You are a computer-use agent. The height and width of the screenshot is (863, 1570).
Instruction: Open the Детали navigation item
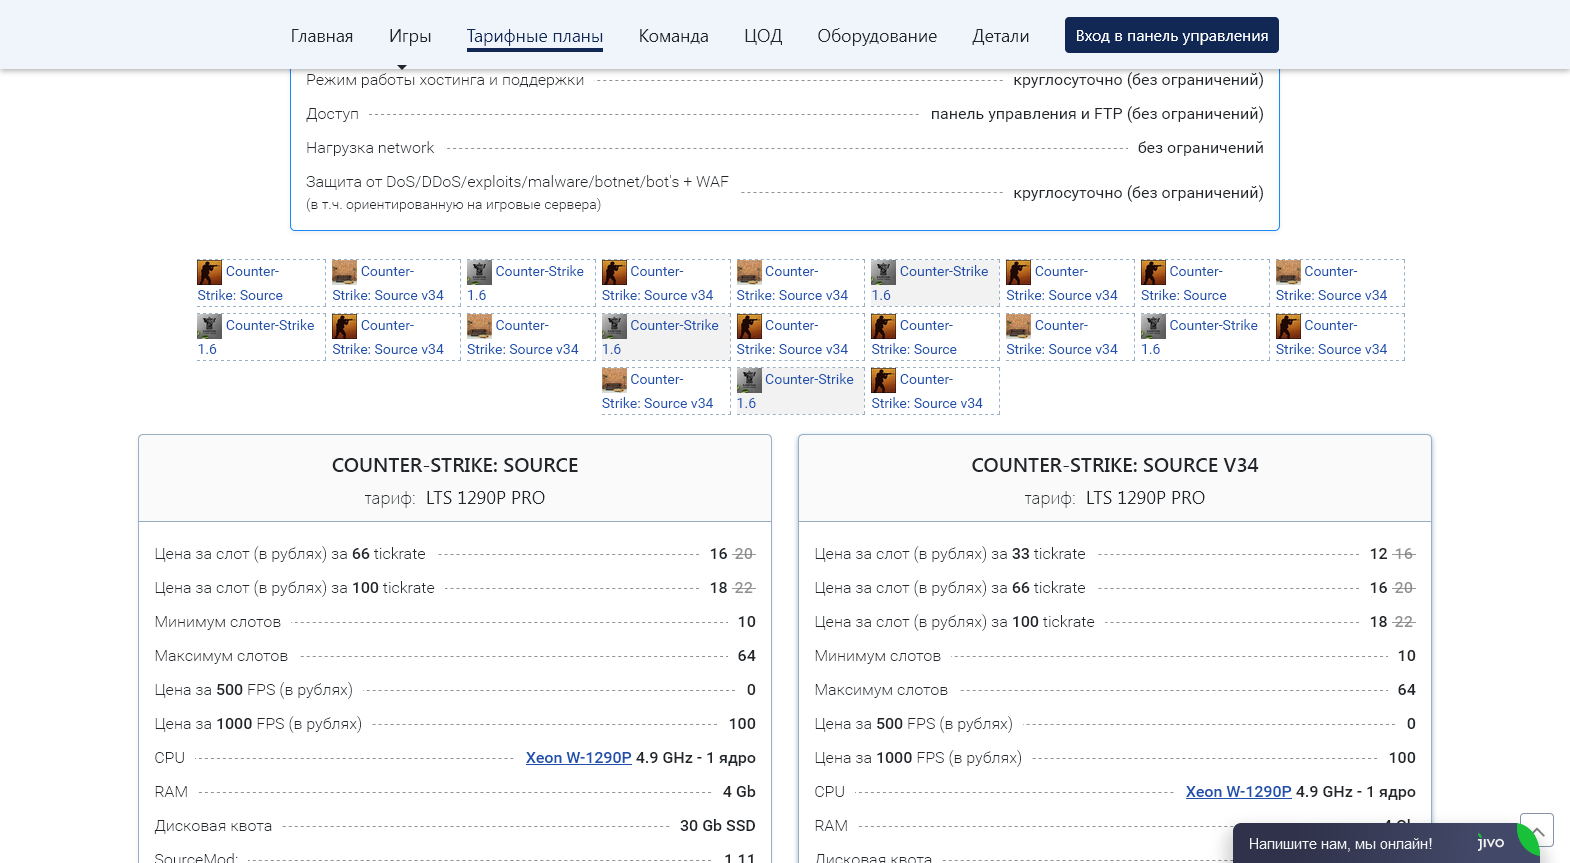coord(1000,36)
